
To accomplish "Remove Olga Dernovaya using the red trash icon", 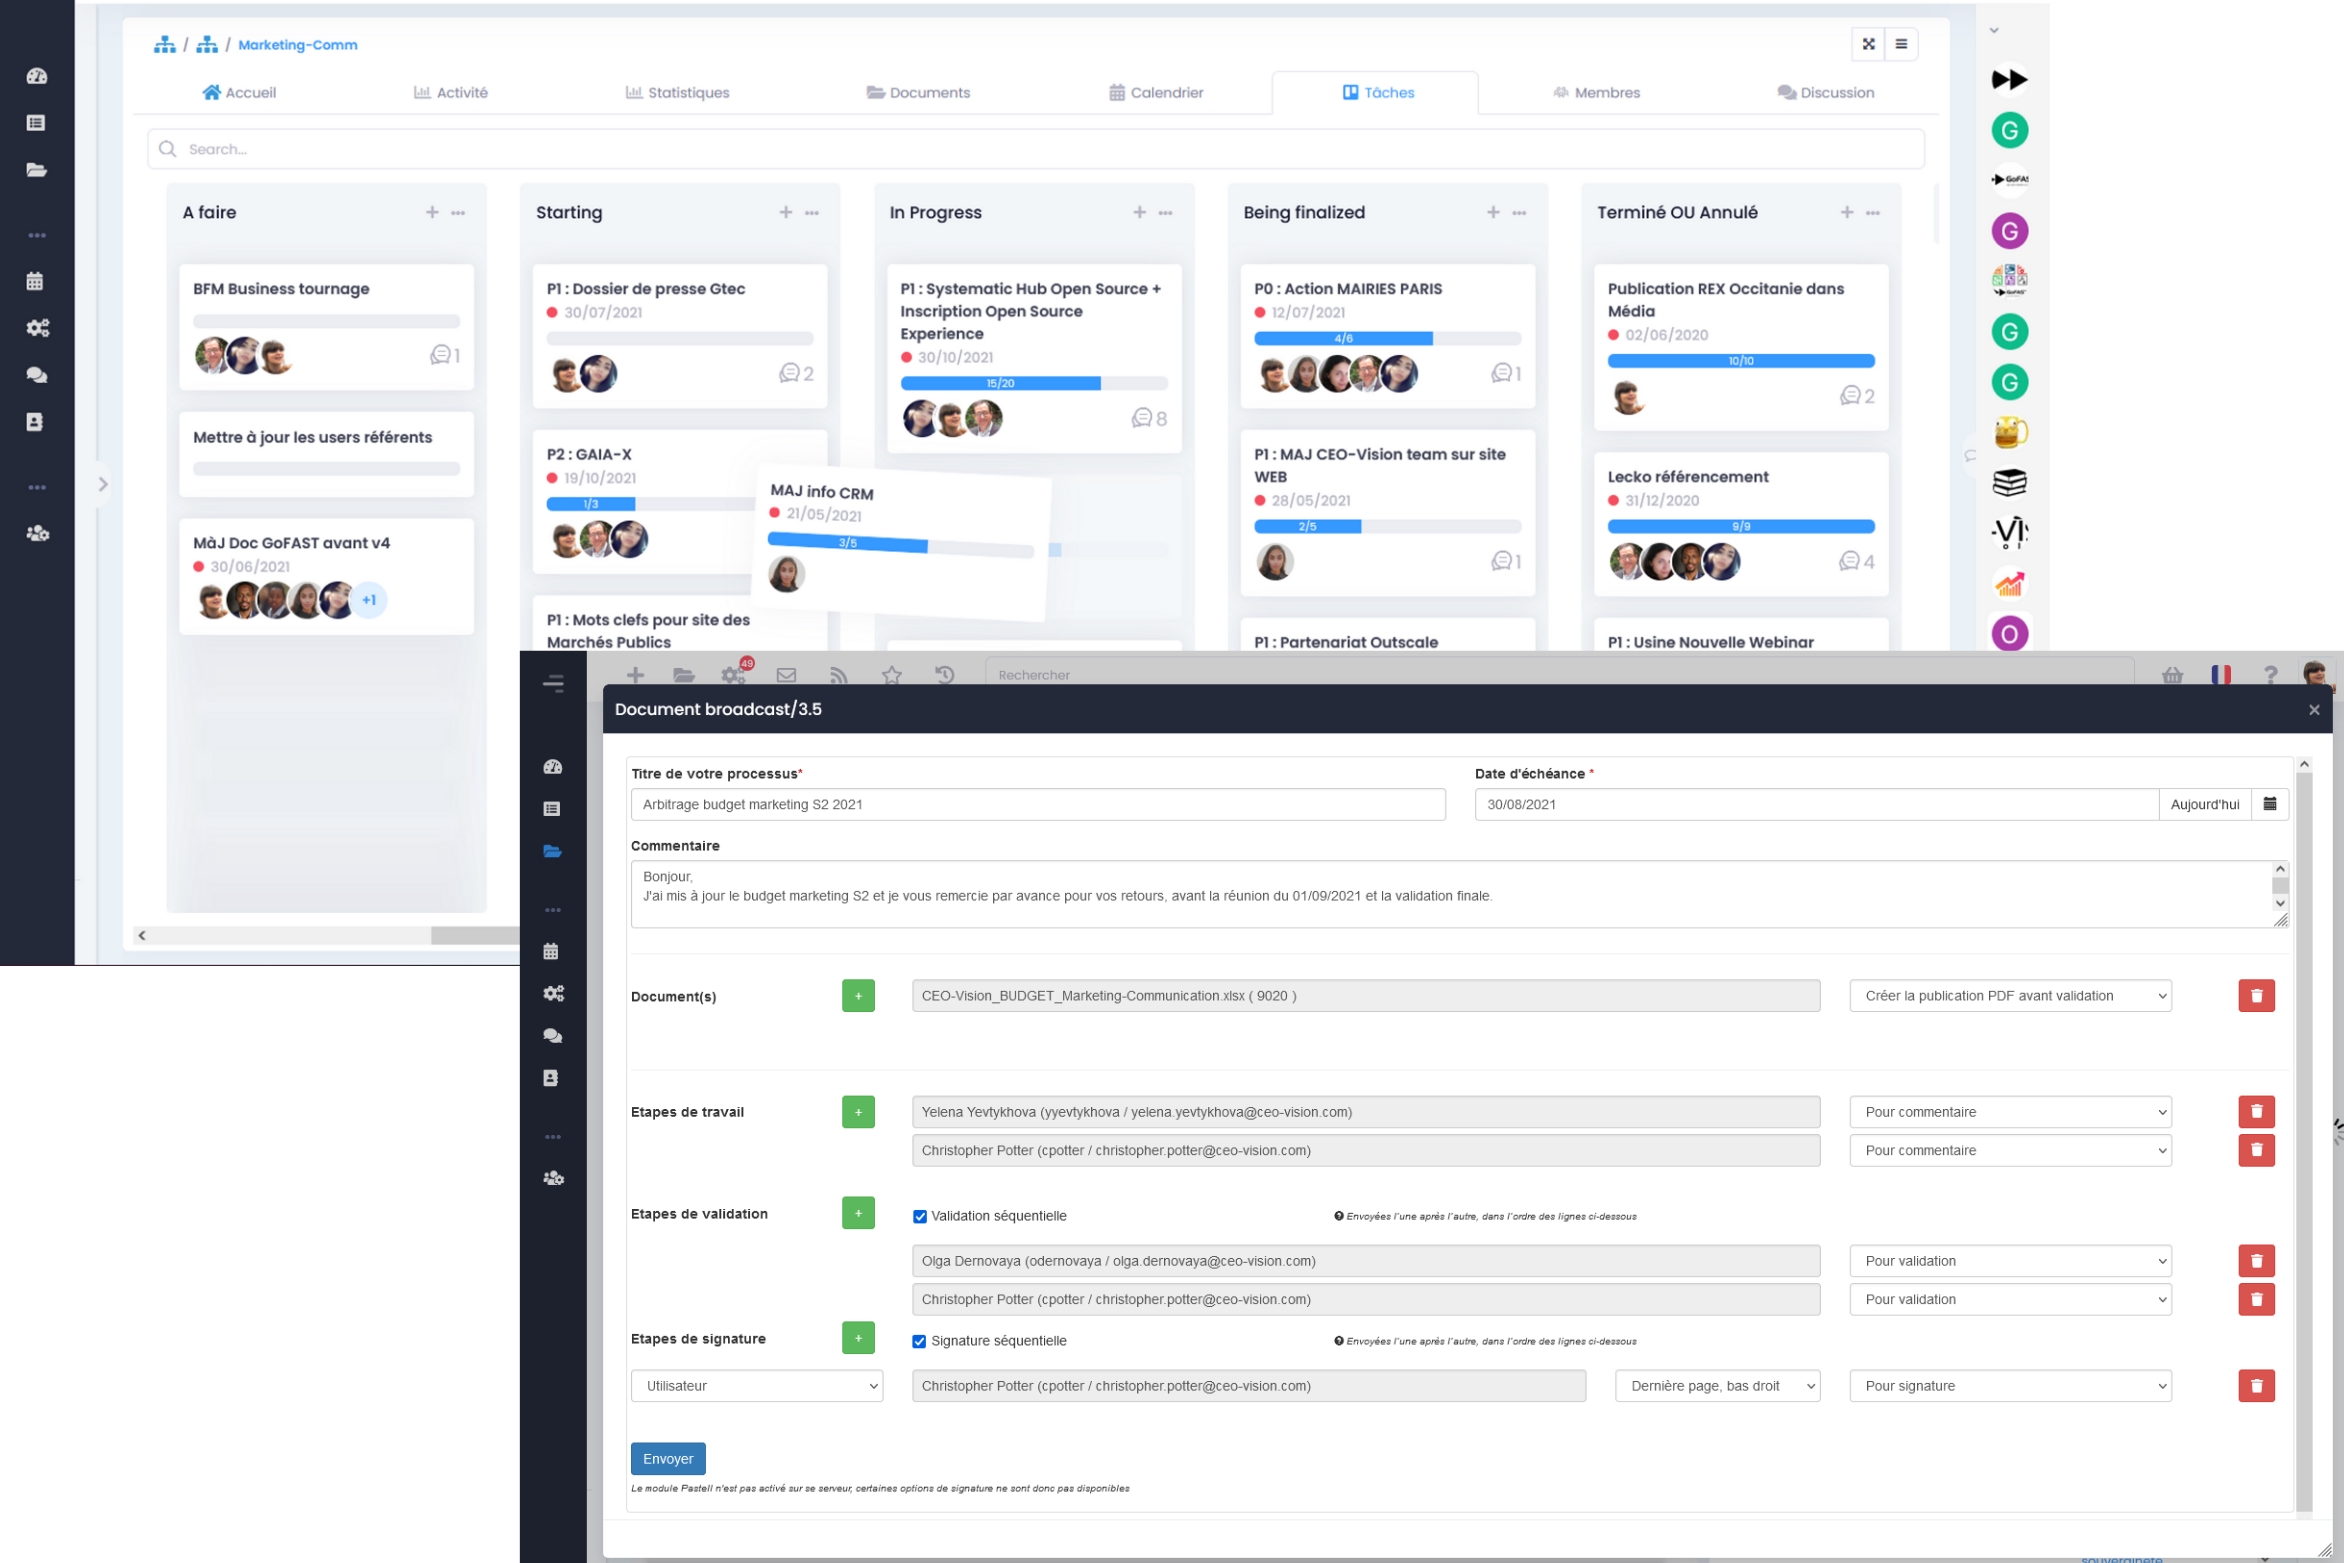I will 2257,1260.
